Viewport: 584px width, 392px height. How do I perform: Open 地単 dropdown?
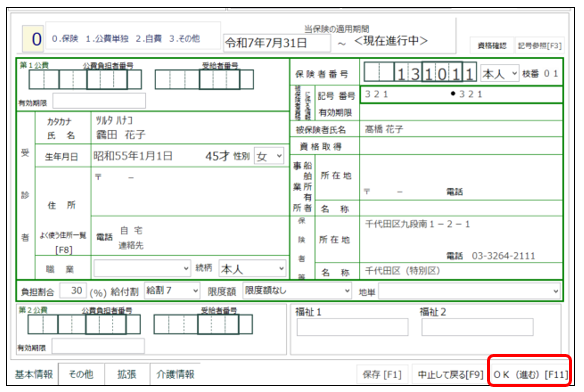469,291
